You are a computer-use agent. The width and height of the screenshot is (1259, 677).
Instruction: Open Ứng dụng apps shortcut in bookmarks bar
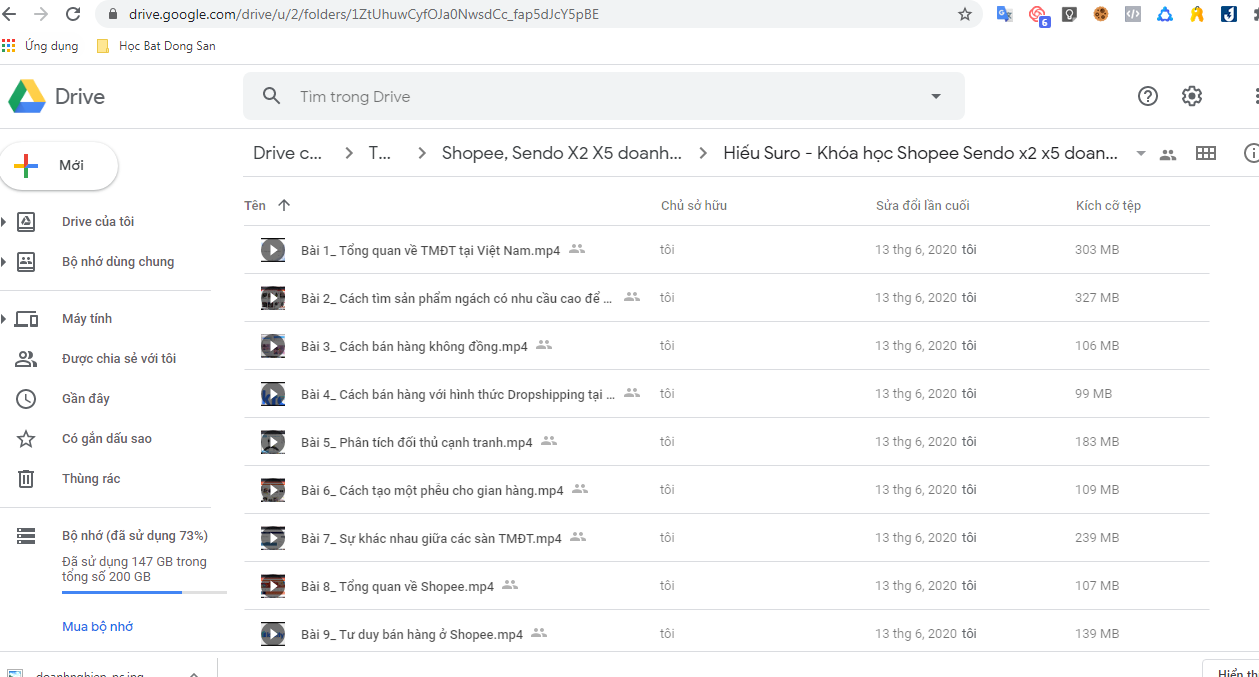tap(40, 46)
